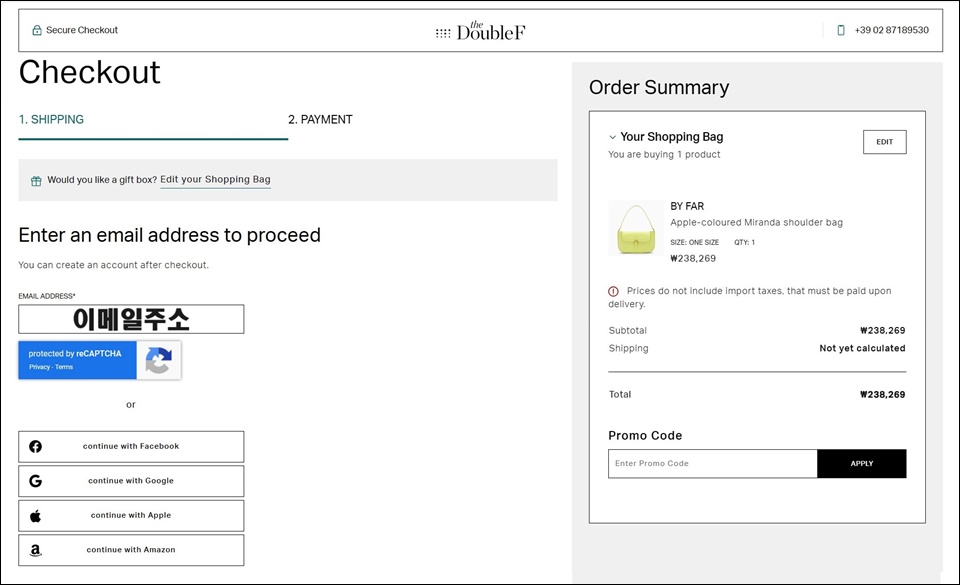The width and height of the screenshot is (960, 585).
Task: Click the Google G logo icon
Action: (36, 481)
